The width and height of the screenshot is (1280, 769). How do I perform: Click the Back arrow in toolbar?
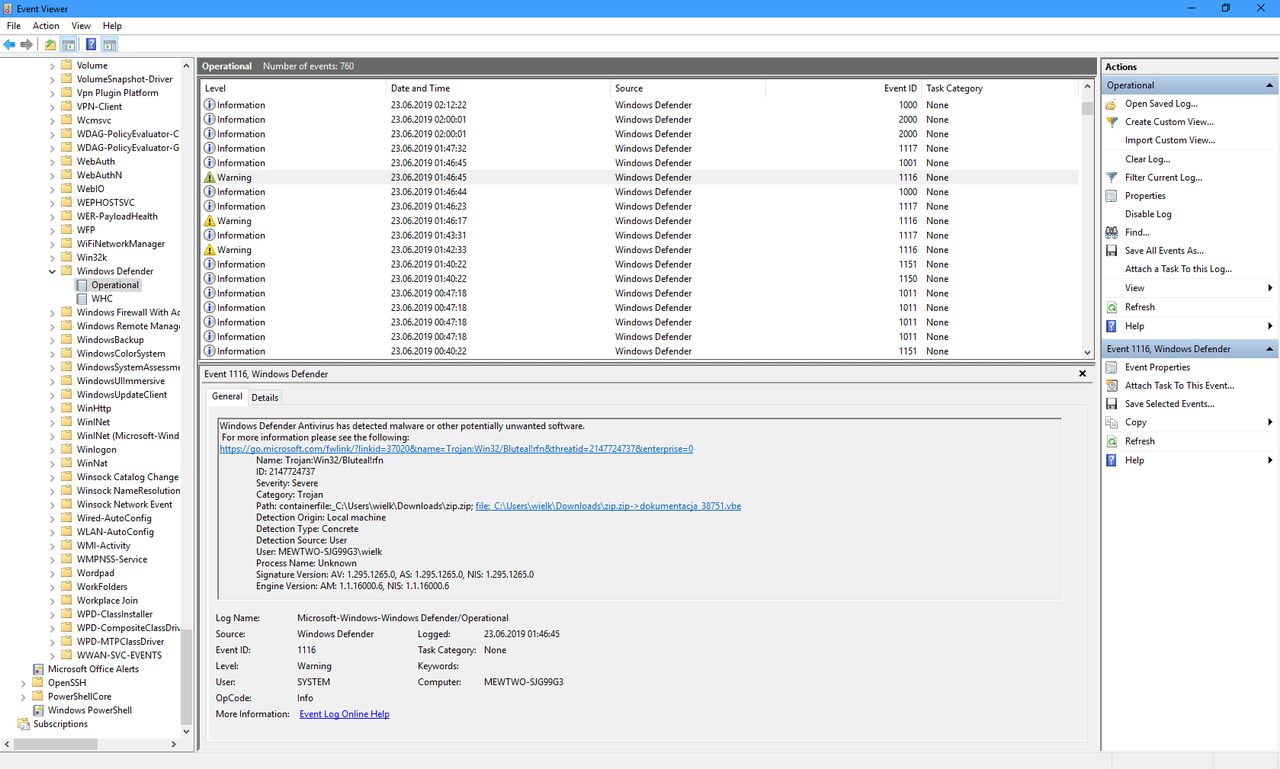(x=10, y=45)
